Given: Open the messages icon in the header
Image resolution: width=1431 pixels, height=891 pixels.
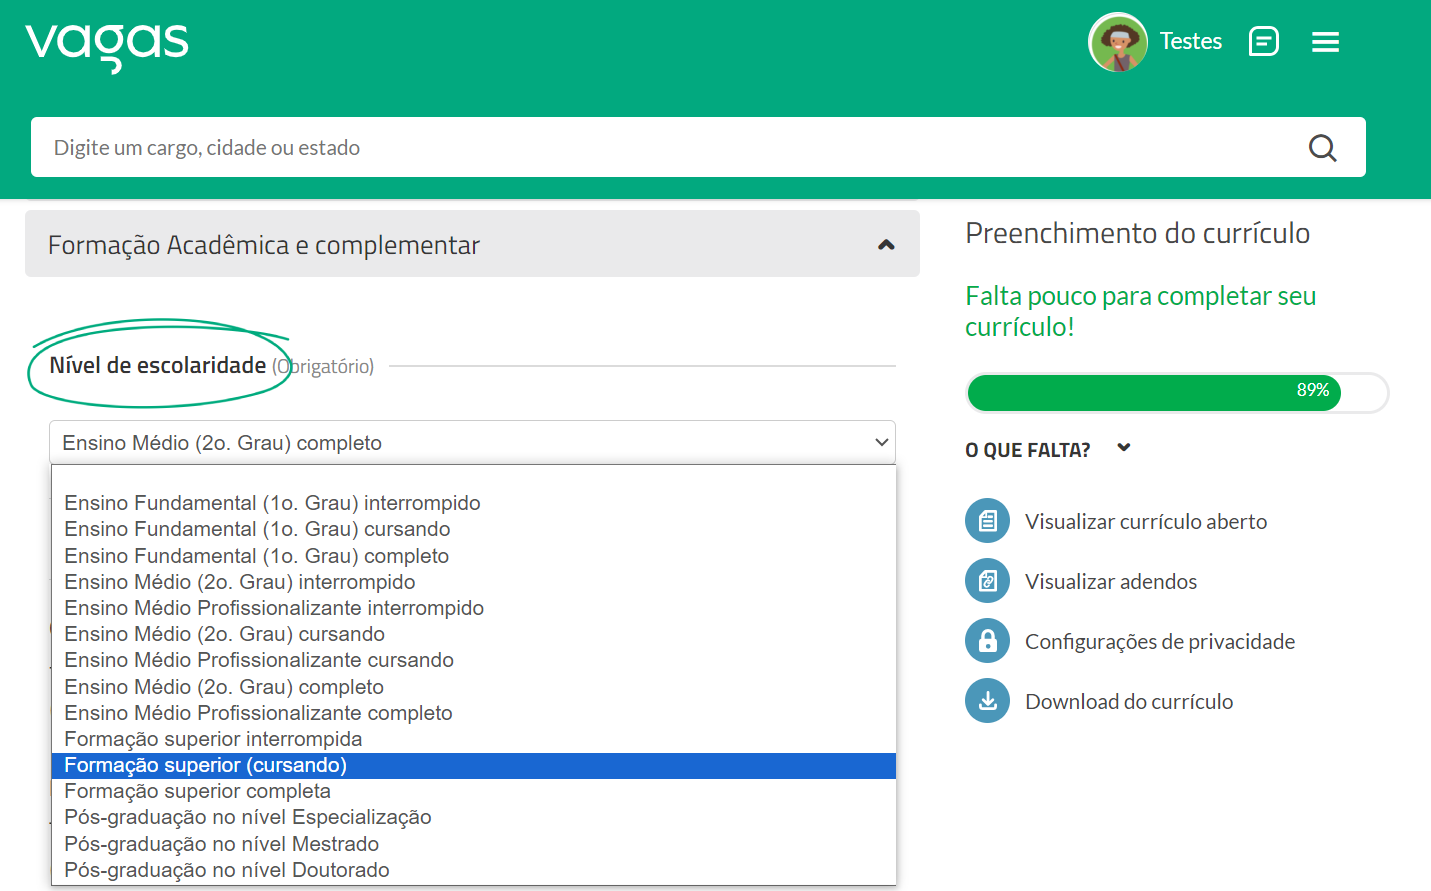Looking at the screenshot, I should point(1263,41).
